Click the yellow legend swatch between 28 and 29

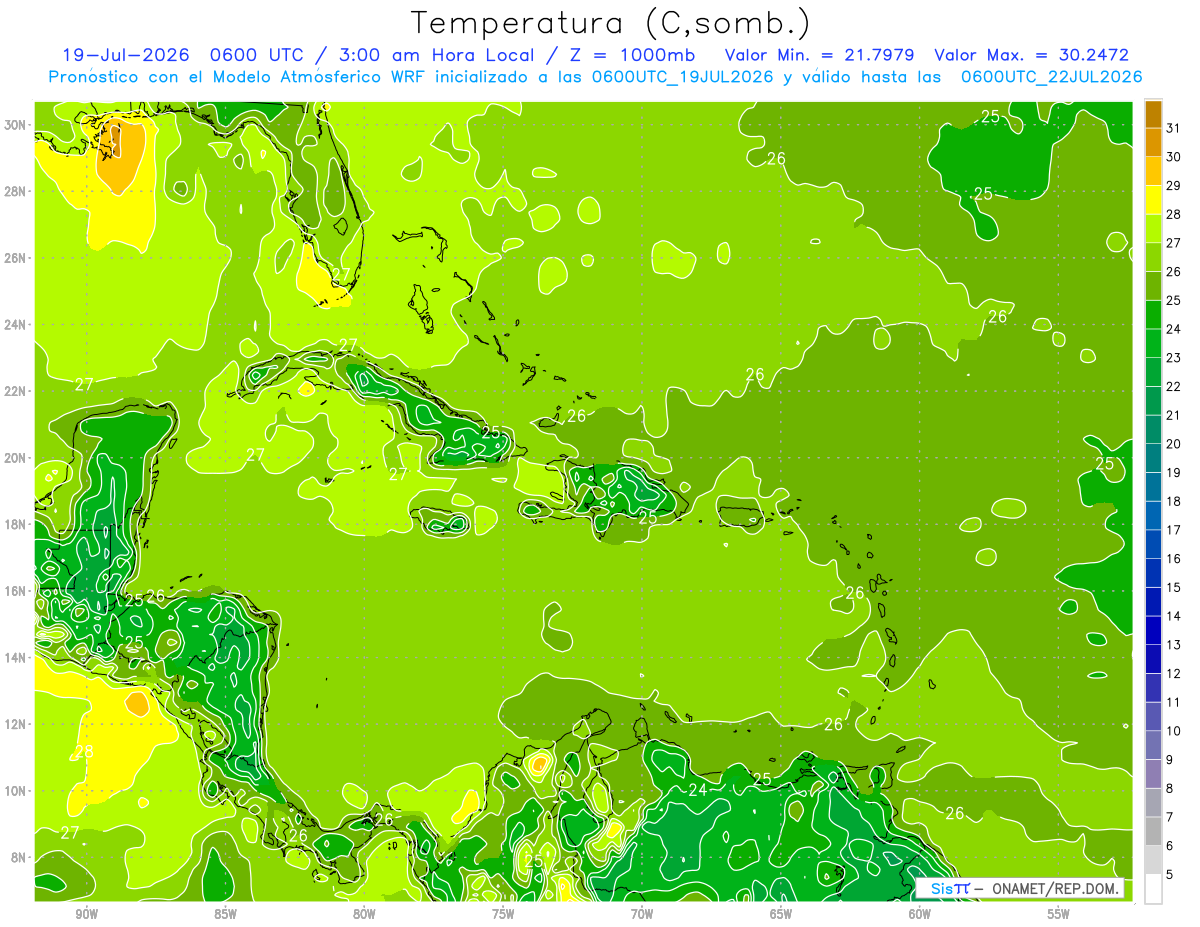point(1153,199)
